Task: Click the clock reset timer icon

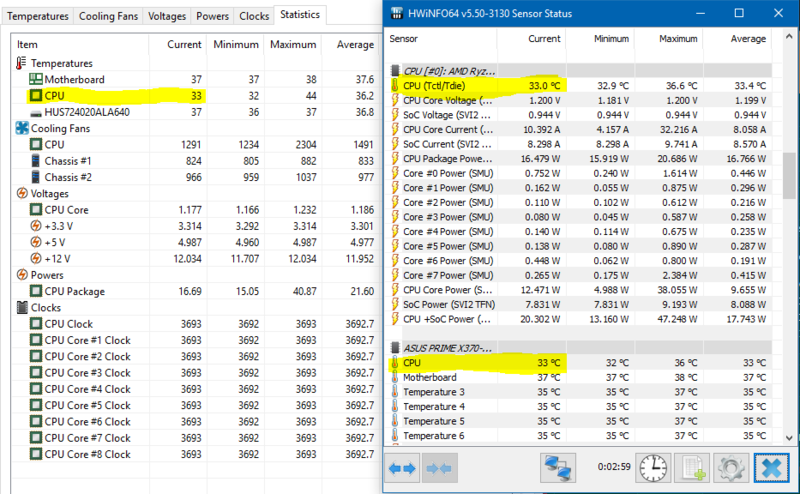Action: coord(653,468)
